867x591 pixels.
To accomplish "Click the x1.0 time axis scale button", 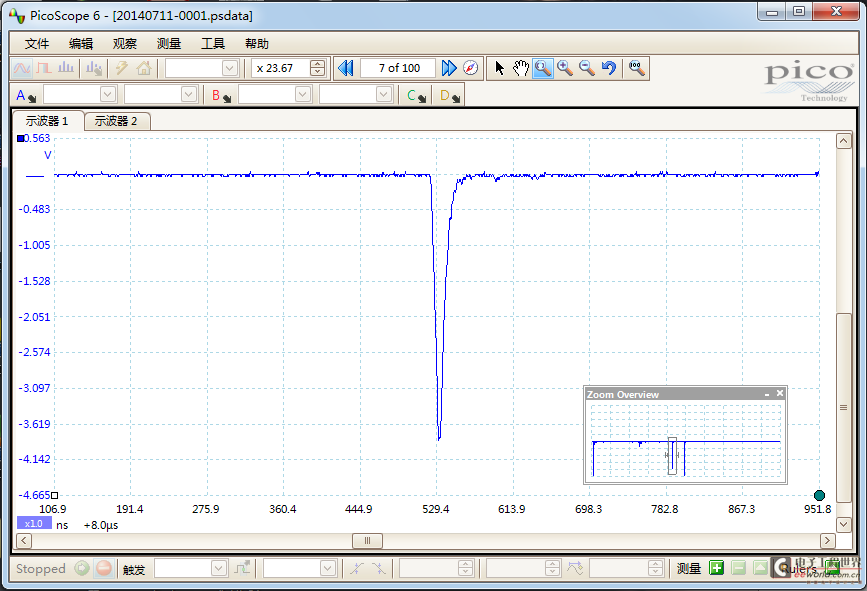I will (34, 524).
